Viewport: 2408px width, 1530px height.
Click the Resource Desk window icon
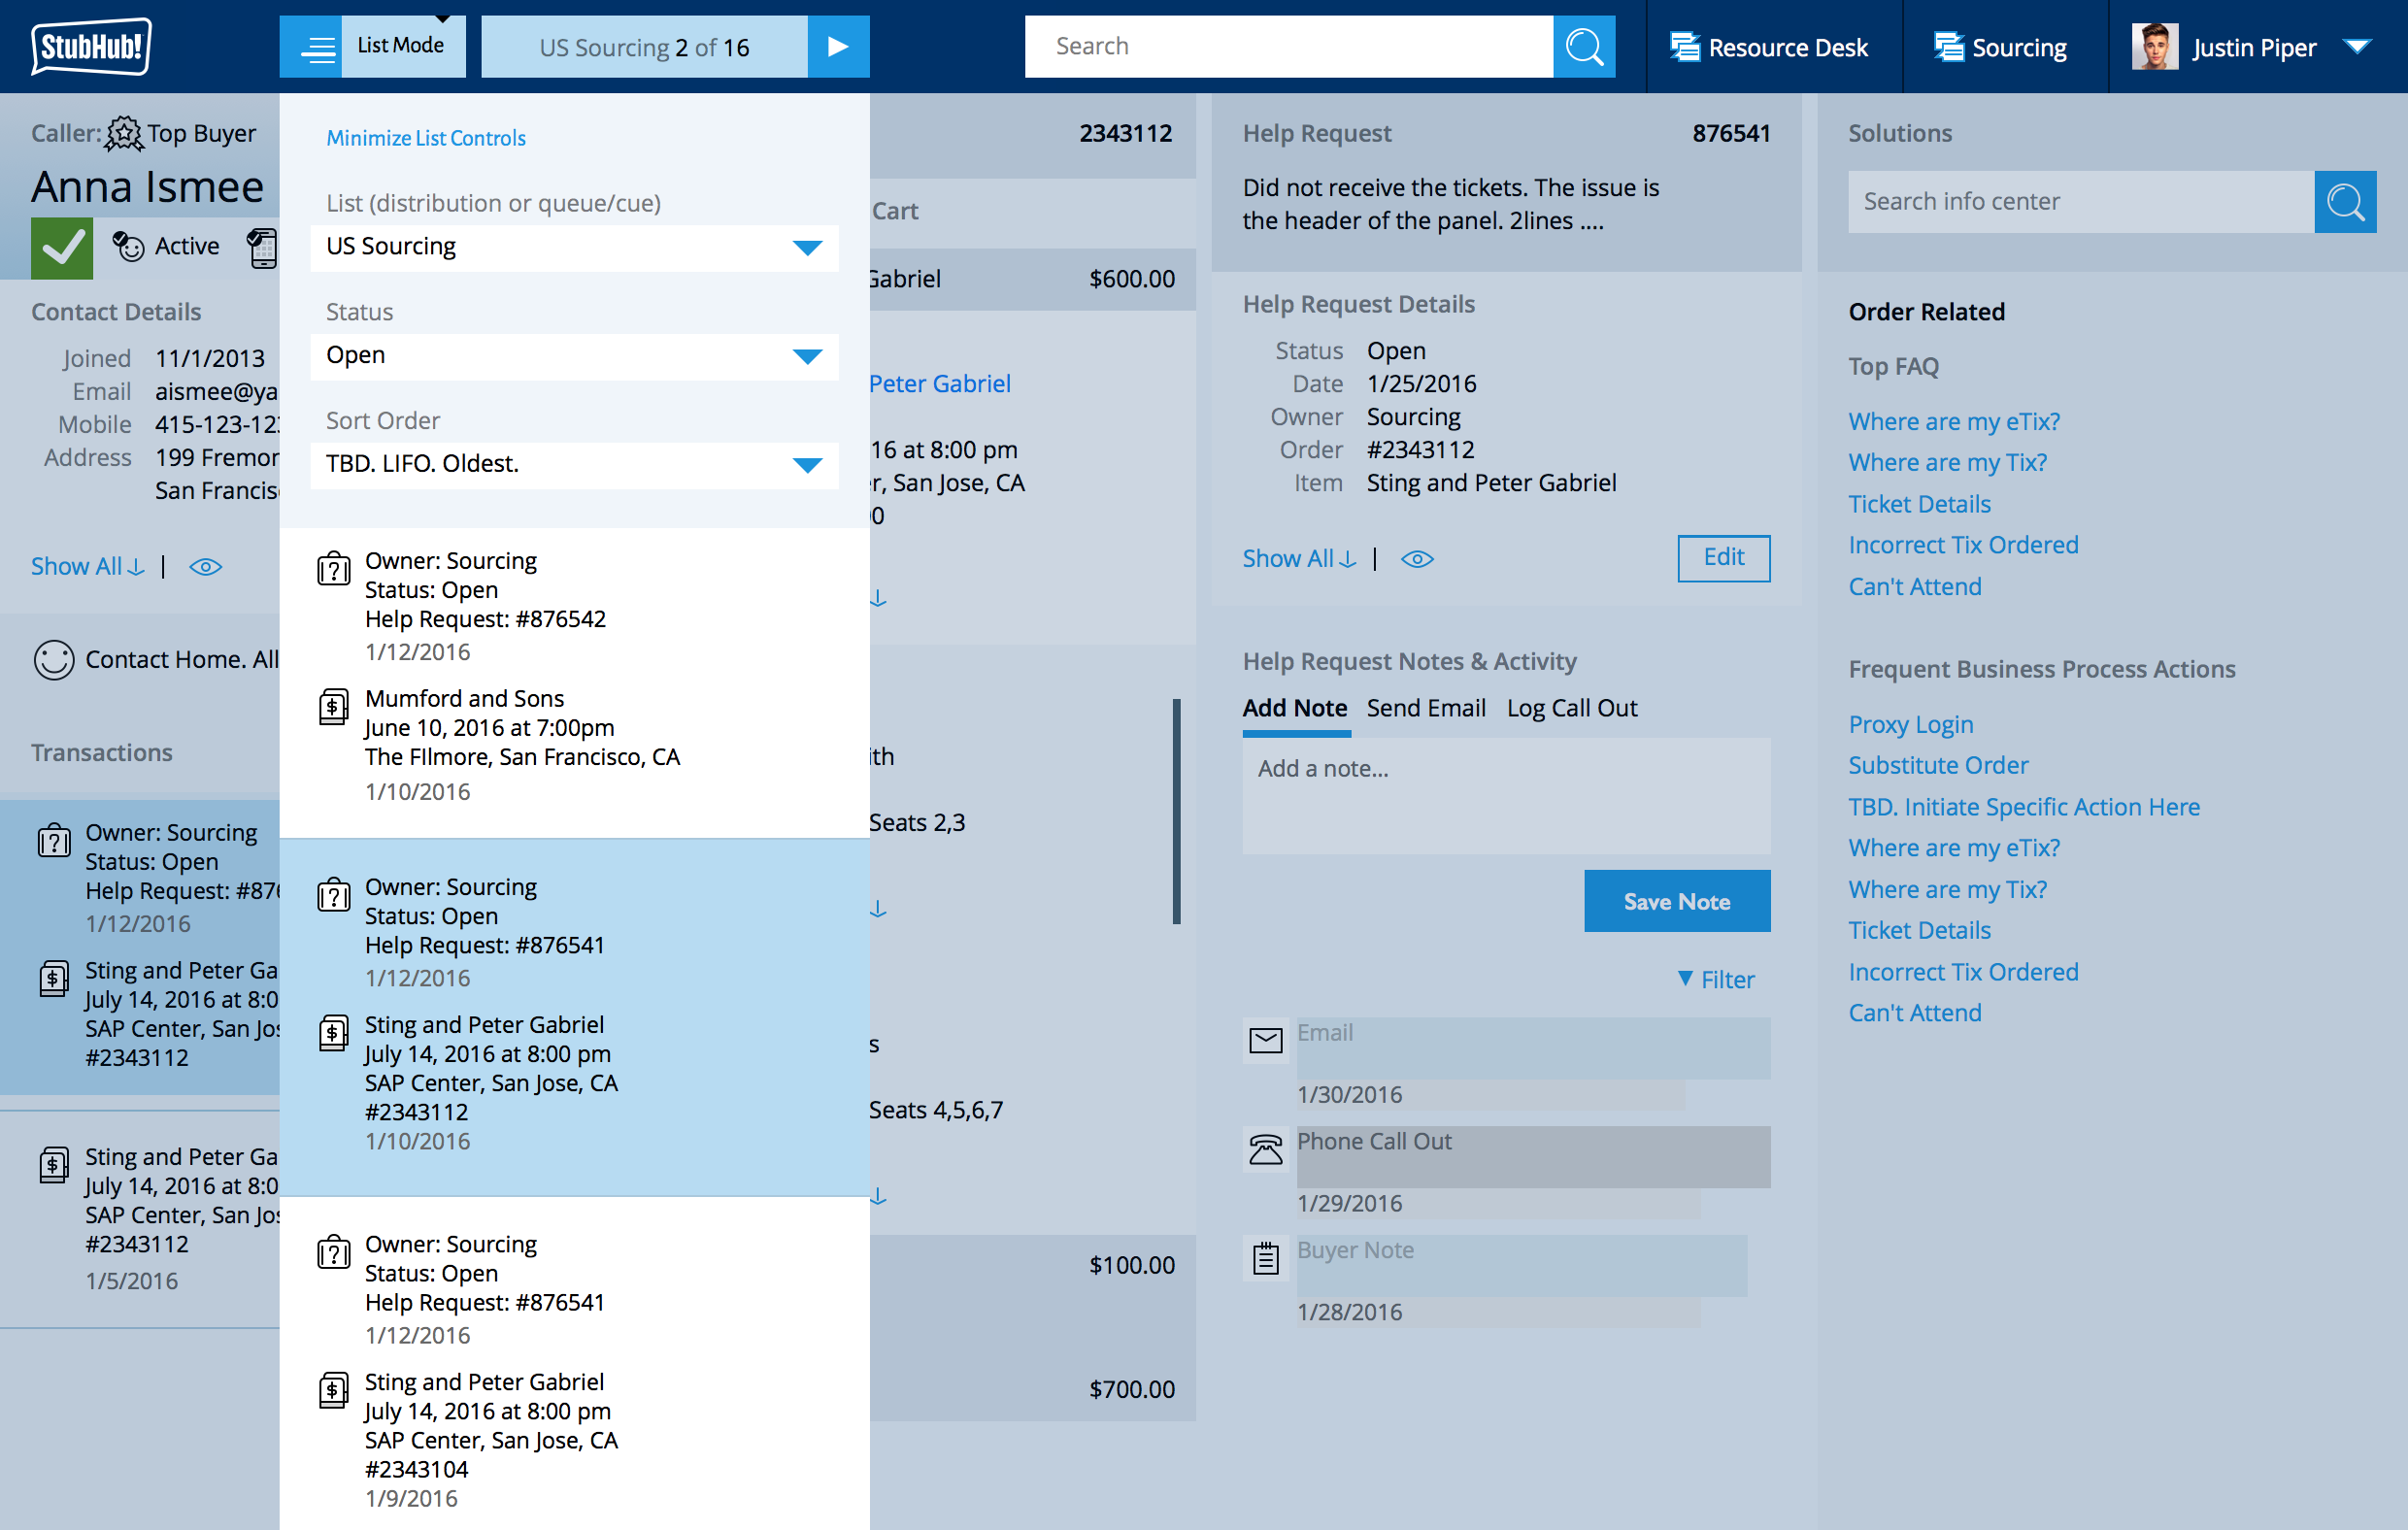click(x=1685, y=46)
